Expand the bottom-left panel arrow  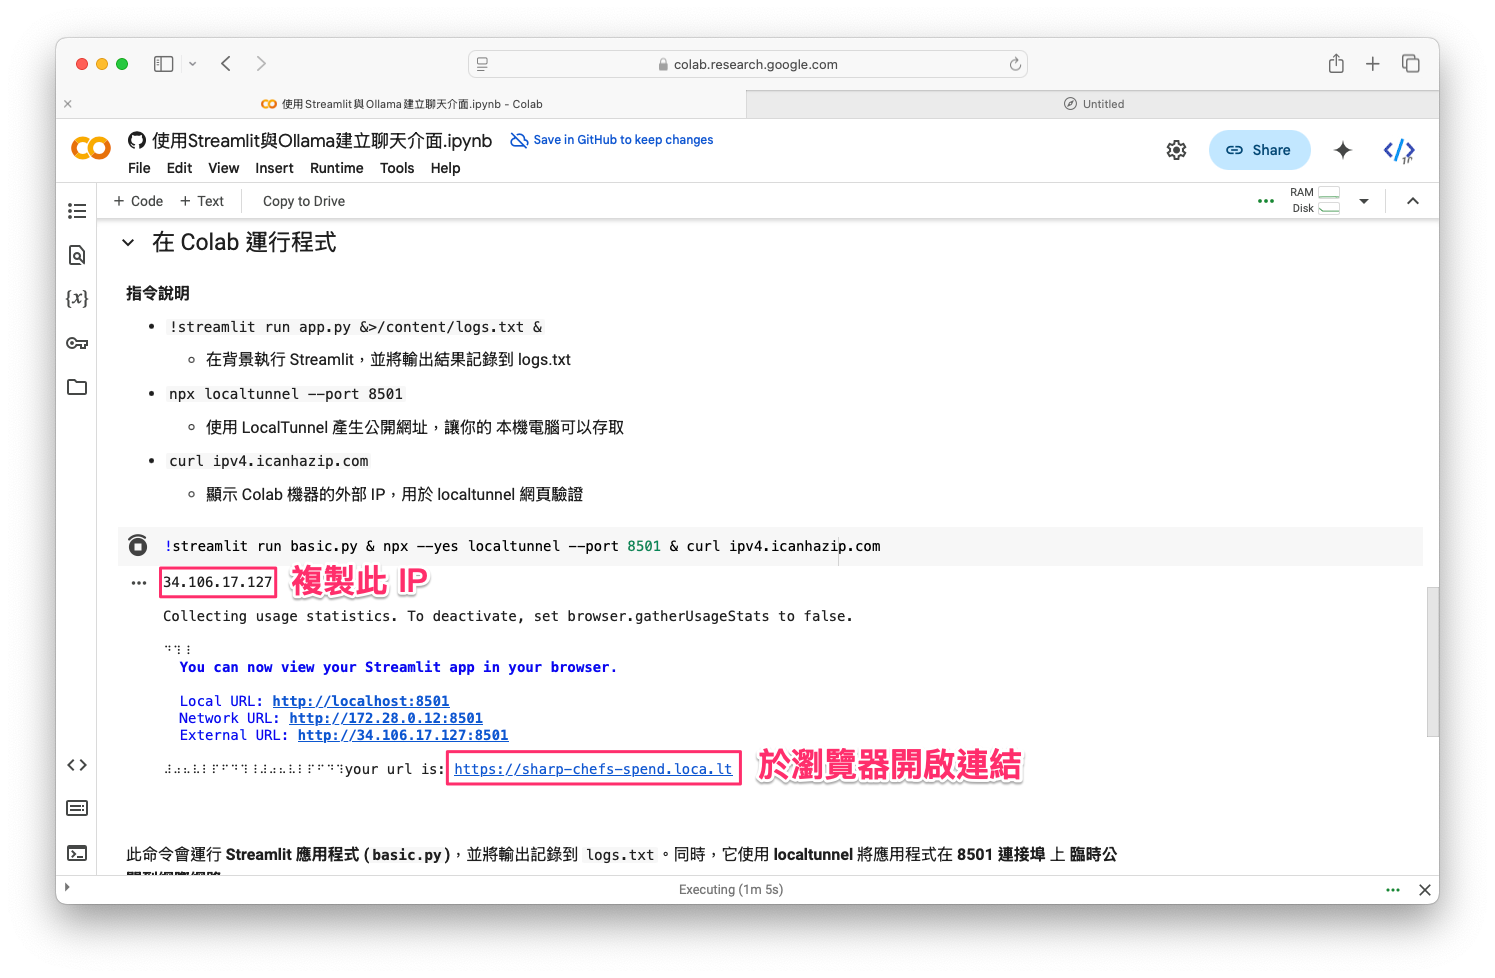click(67, 888)
